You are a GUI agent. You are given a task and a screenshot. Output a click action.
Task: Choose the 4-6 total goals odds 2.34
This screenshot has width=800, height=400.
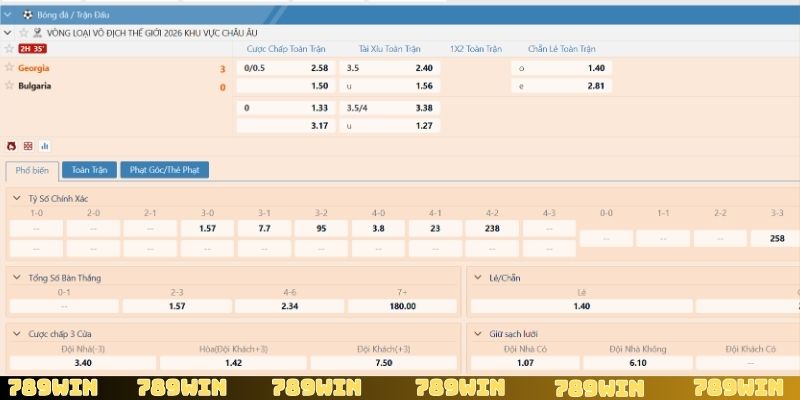click(290, 306)
